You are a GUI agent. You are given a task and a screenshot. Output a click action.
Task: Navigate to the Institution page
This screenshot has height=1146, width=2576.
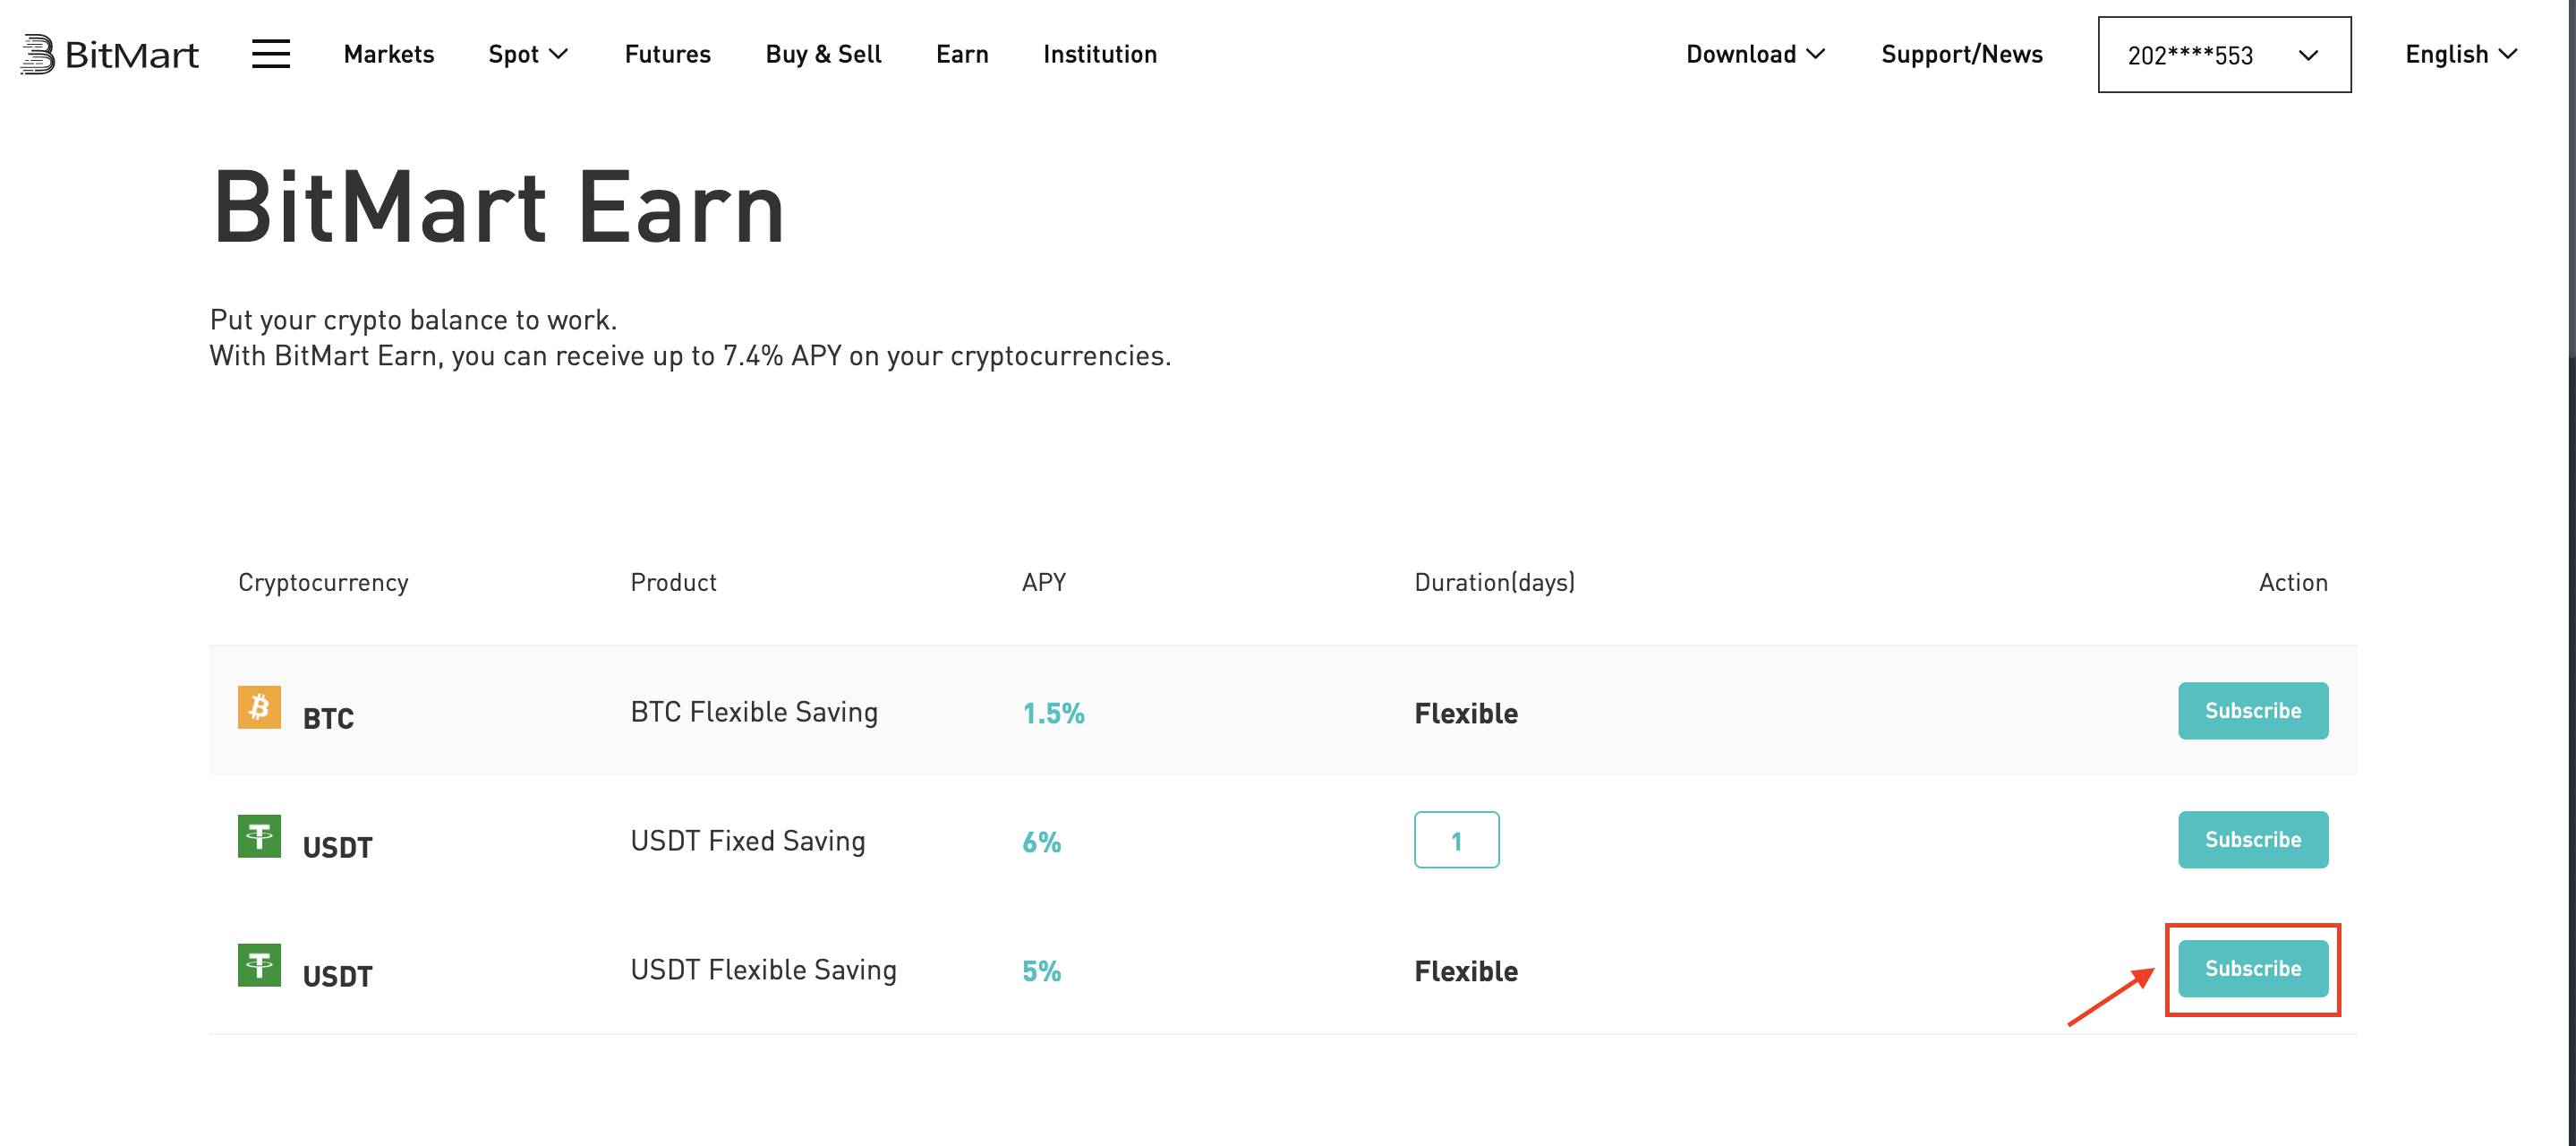coord(1100,54)
